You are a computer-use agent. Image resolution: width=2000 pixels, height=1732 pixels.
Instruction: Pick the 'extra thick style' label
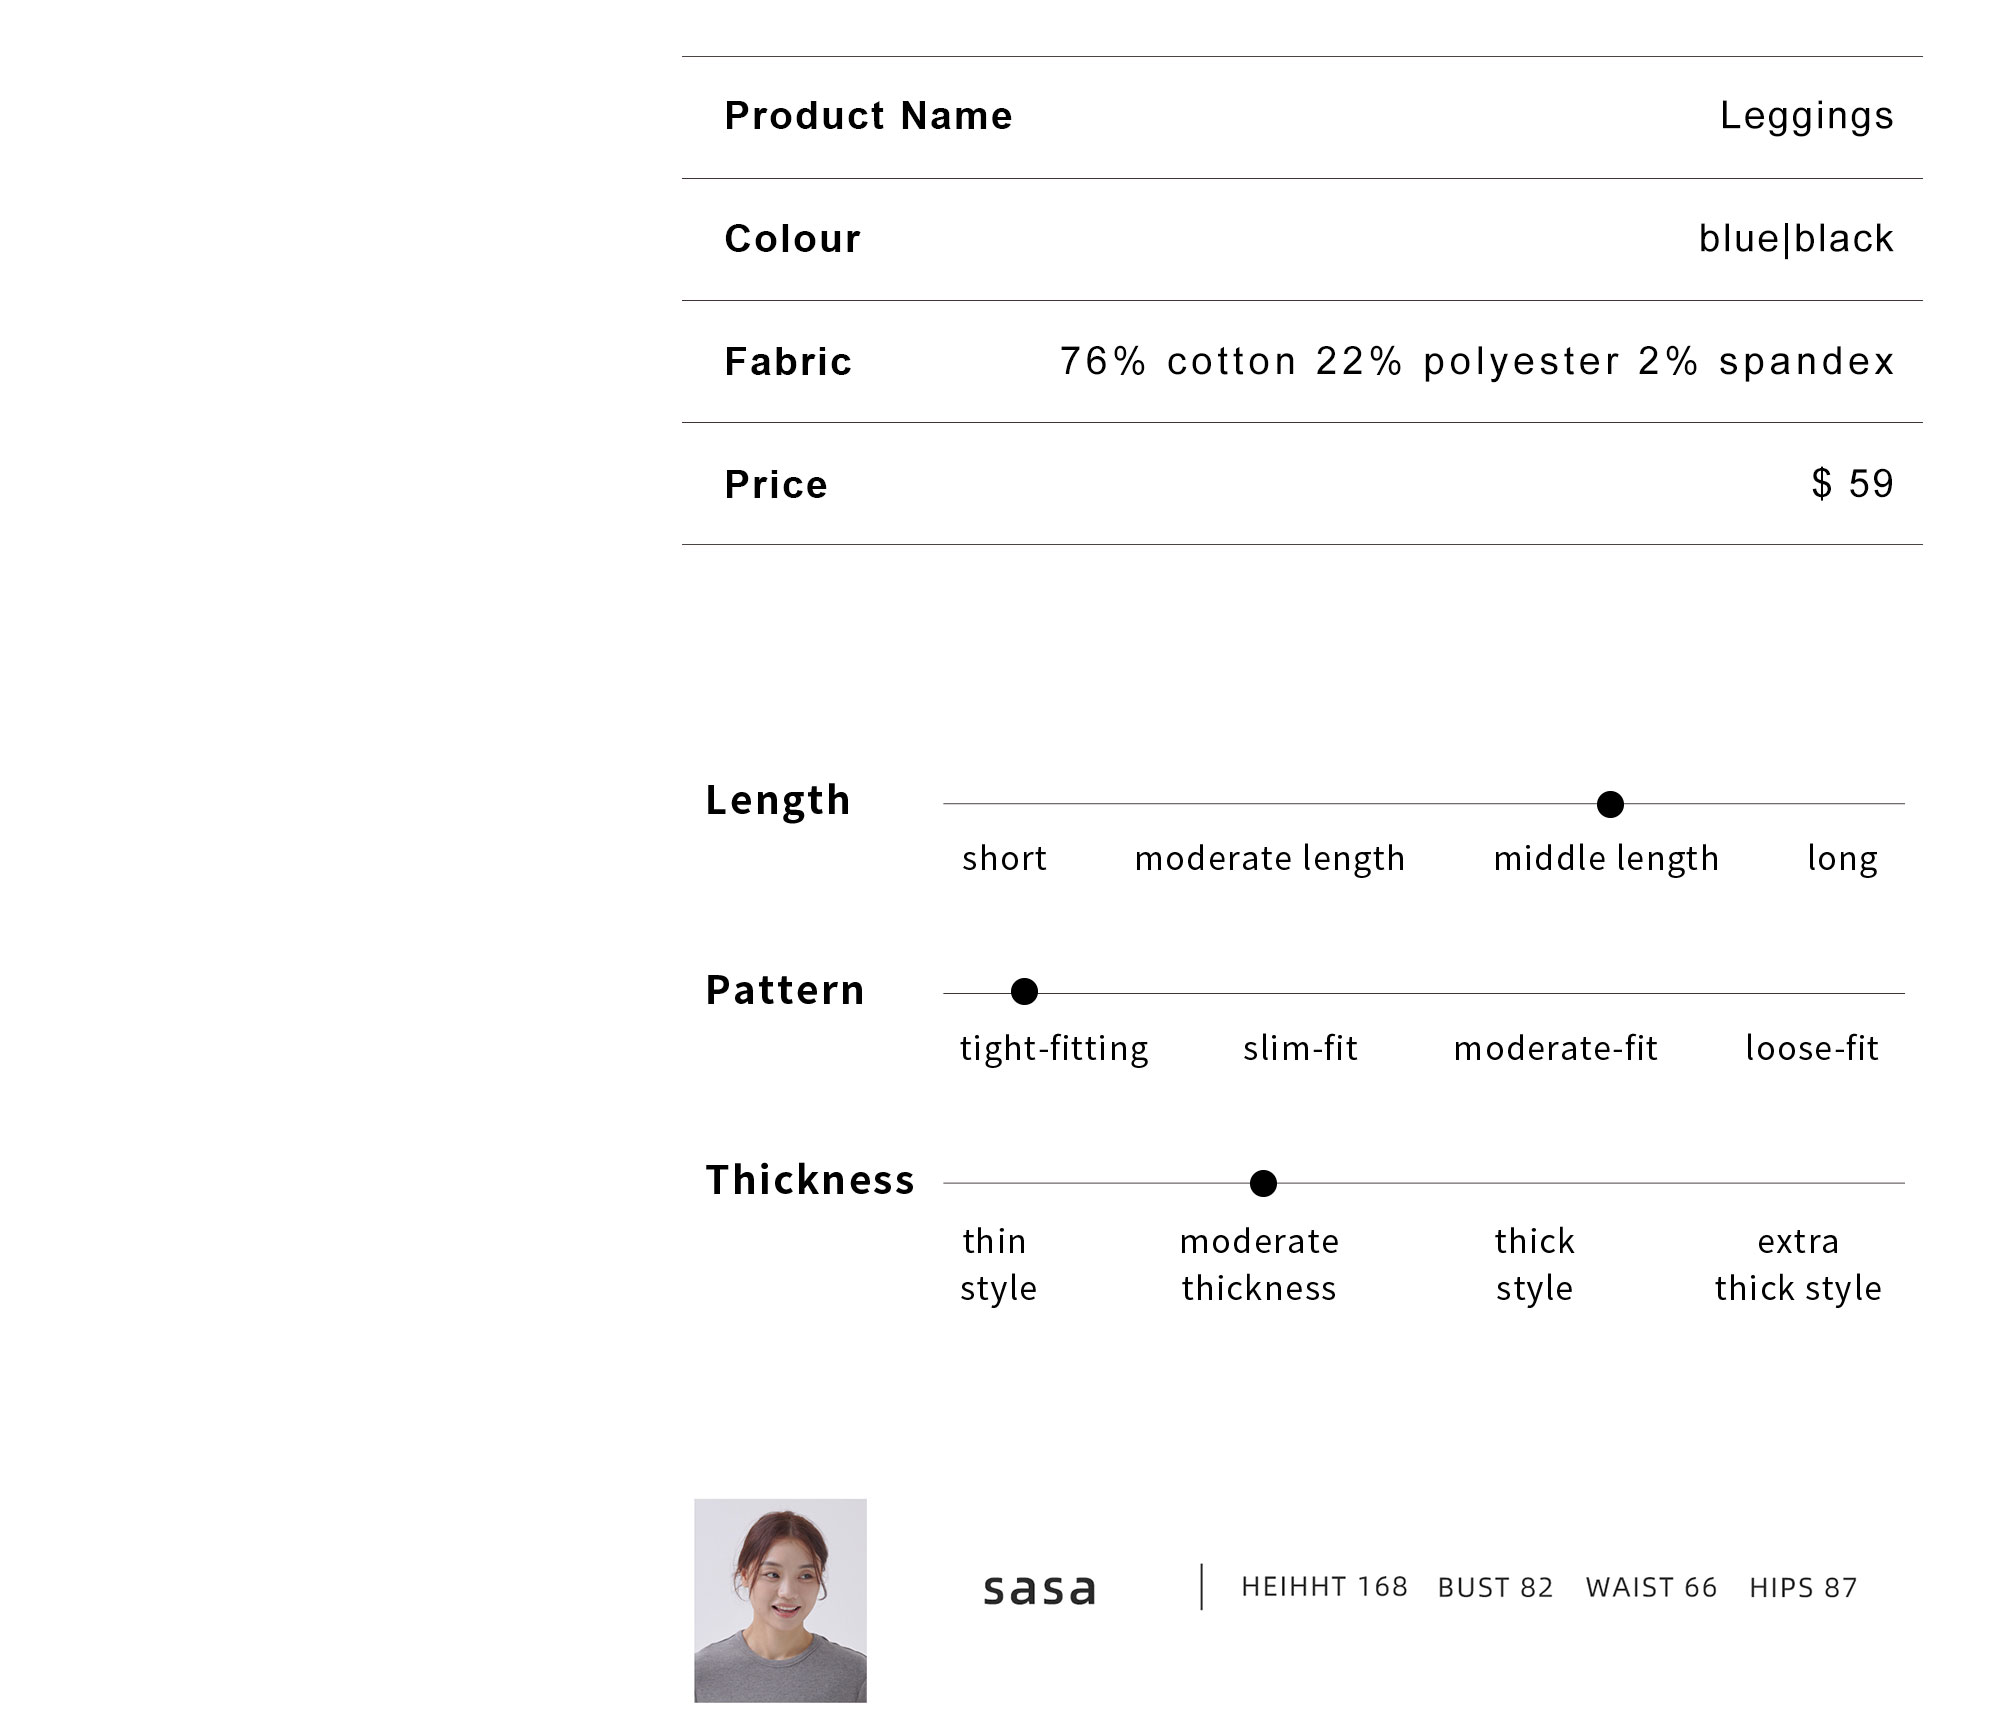pyautogui.click(x=1798, y=1265)
